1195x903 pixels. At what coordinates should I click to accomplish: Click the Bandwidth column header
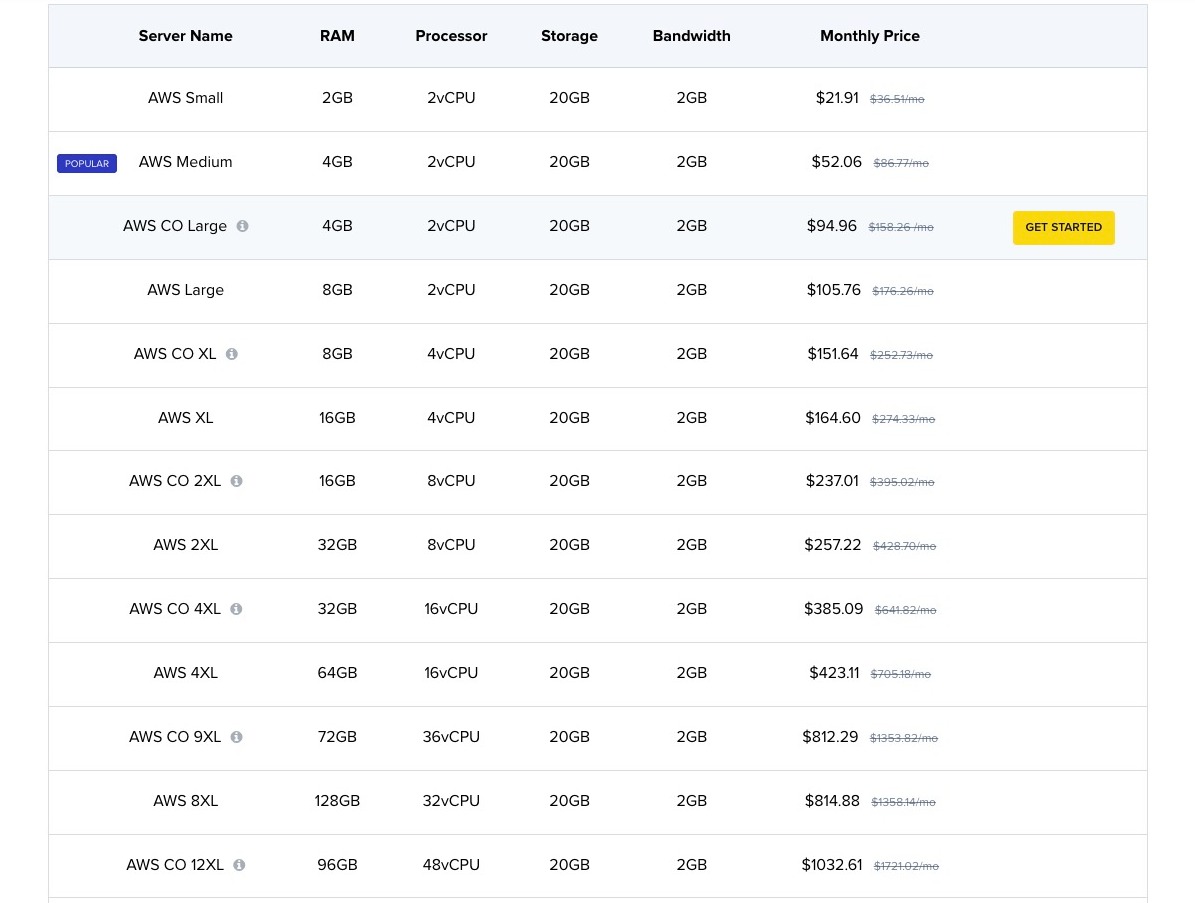point(691,36)
